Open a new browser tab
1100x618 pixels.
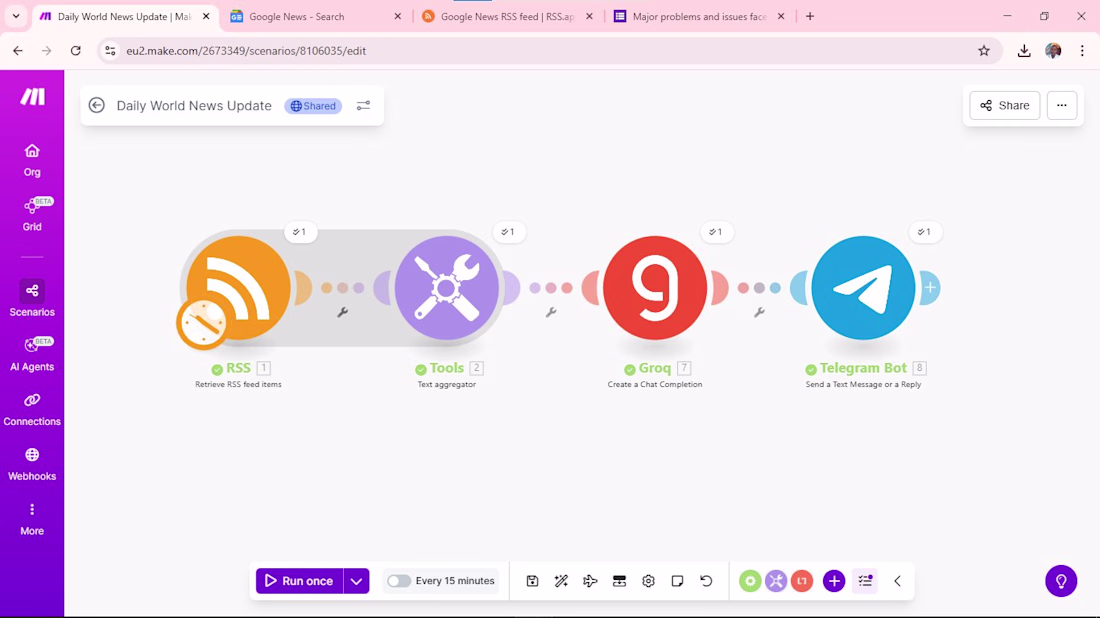[810, 16]
